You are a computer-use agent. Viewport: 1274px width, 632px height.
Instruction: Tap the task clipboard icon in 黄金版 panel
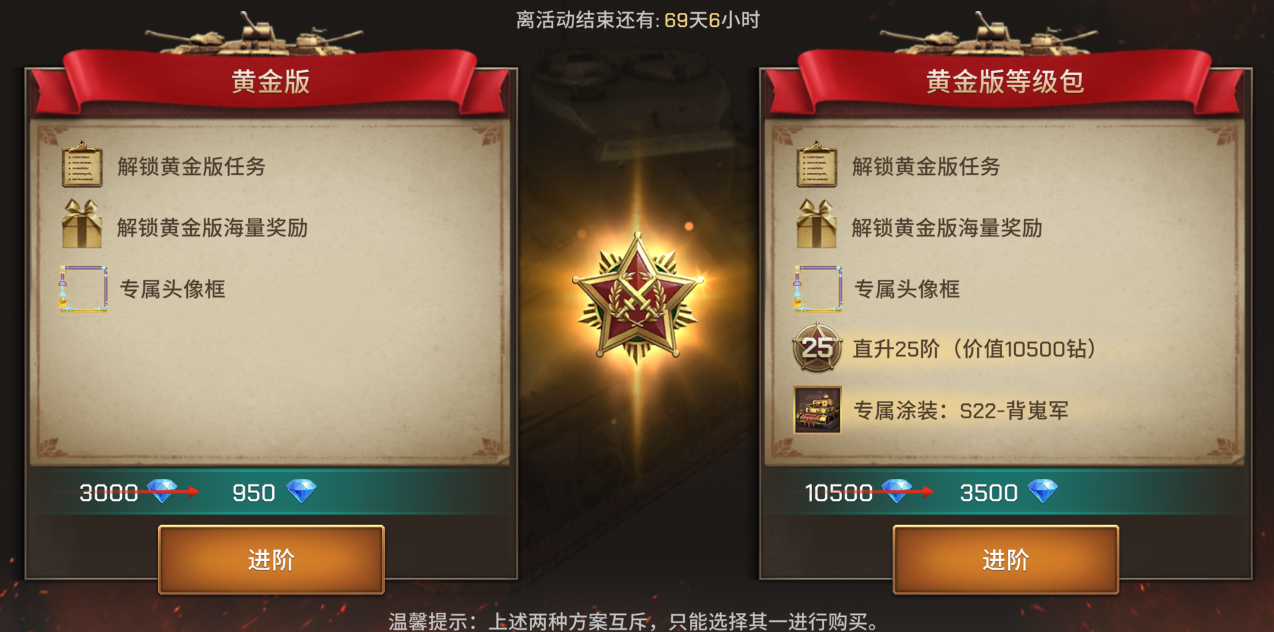[x=82, y=166]
